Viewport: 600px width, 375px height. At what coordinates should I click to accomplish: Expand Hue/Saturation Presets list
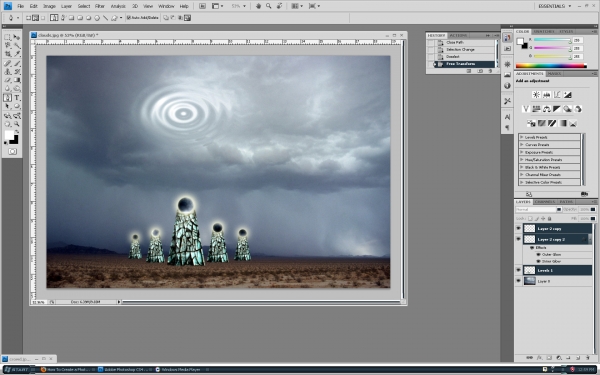[521, 160]
